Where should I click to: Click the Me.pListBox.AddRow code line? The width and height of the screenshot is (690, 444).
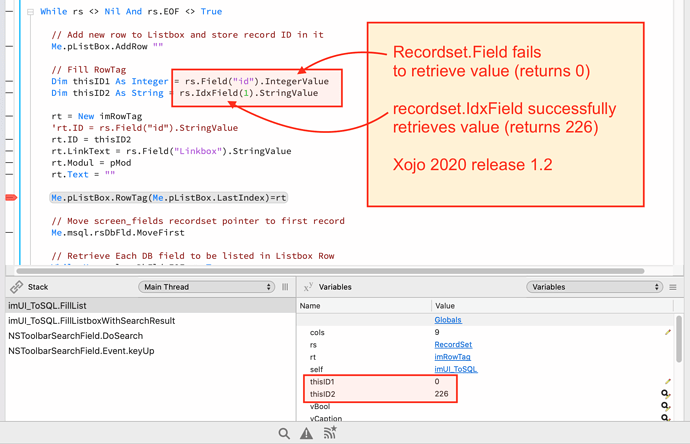click(x=107, y=46)
